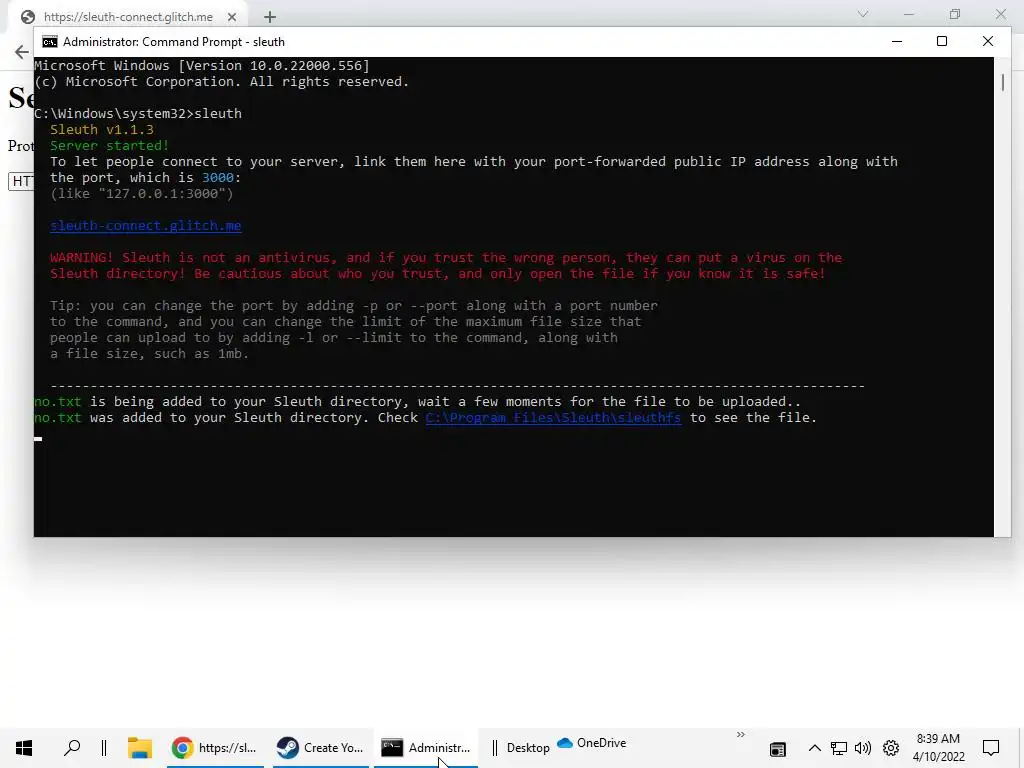Open File Explorer from the taskbar
Viewport: 1024px width, 768px height.
pos(139,748)
